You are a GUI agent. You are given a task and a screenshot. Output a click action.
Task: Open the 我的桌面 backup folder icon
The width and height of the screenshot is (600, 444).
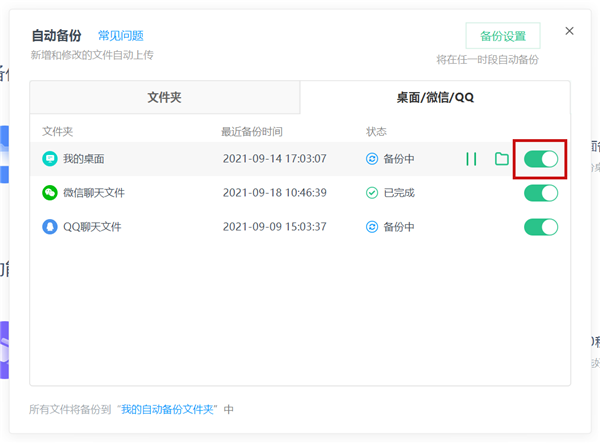tap(501, 159)
